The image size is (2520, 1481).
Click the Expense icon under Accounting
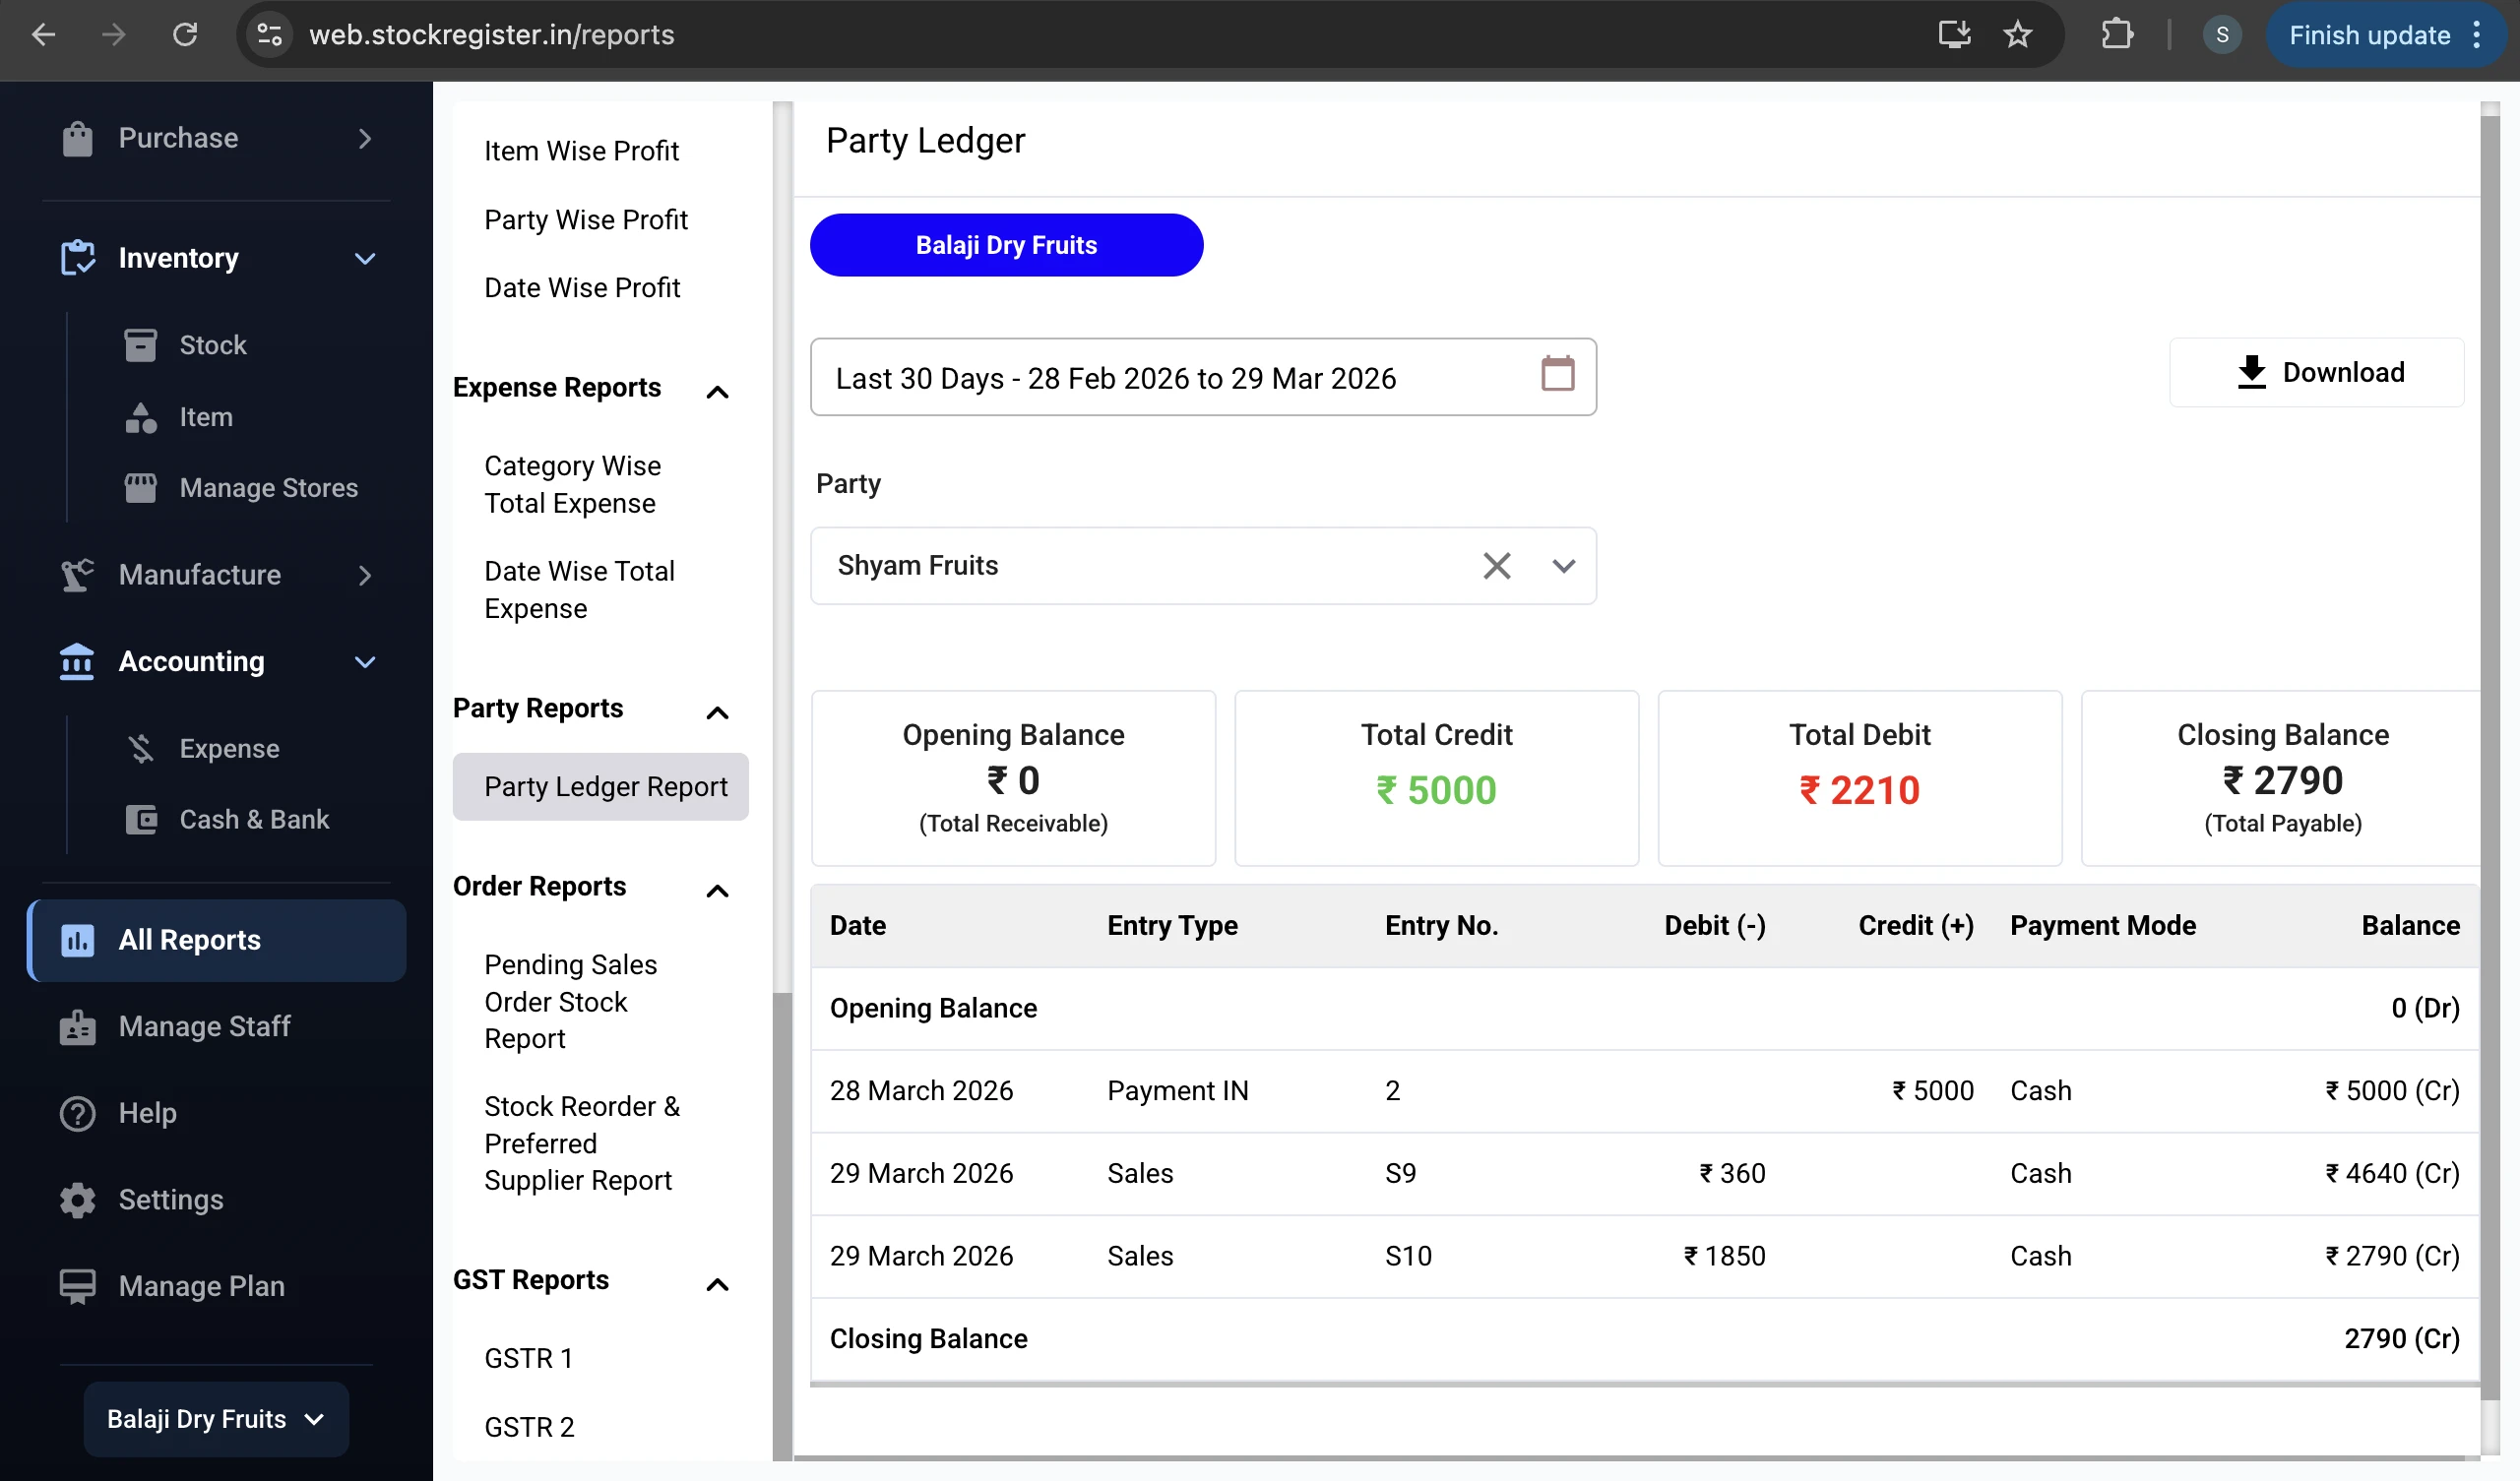point(140,748)
